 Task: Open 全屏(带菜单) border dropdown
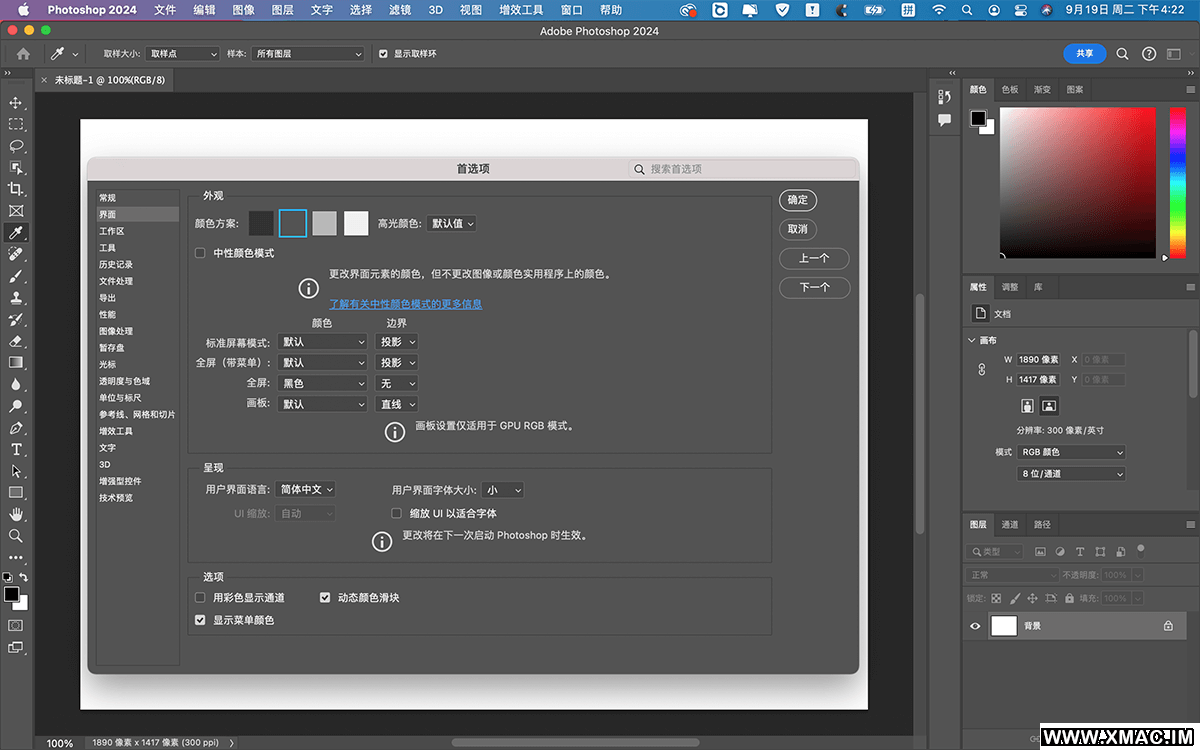pyautogui.click(x=397, y=362)
